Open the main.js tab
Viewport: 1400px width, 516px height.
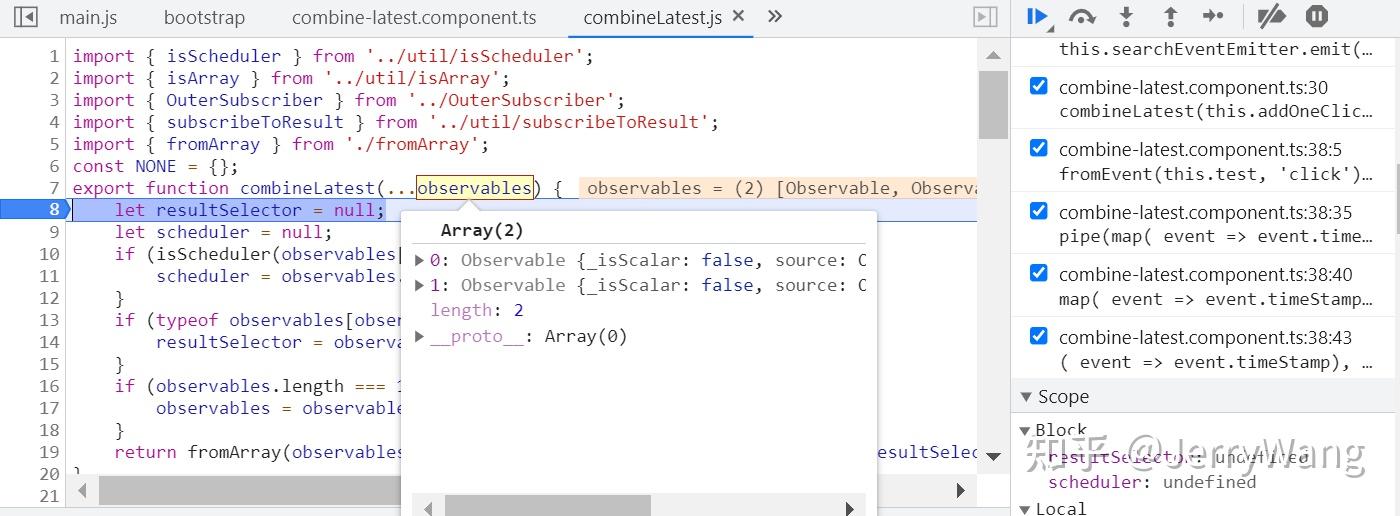tap(88, 18)
